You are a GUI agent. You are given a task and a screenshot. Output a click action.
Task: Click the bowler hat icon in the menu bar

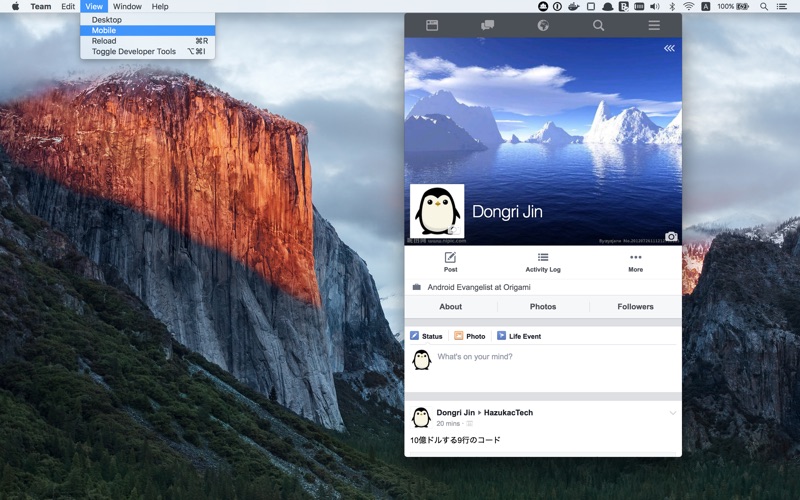(x=607, y=6)
